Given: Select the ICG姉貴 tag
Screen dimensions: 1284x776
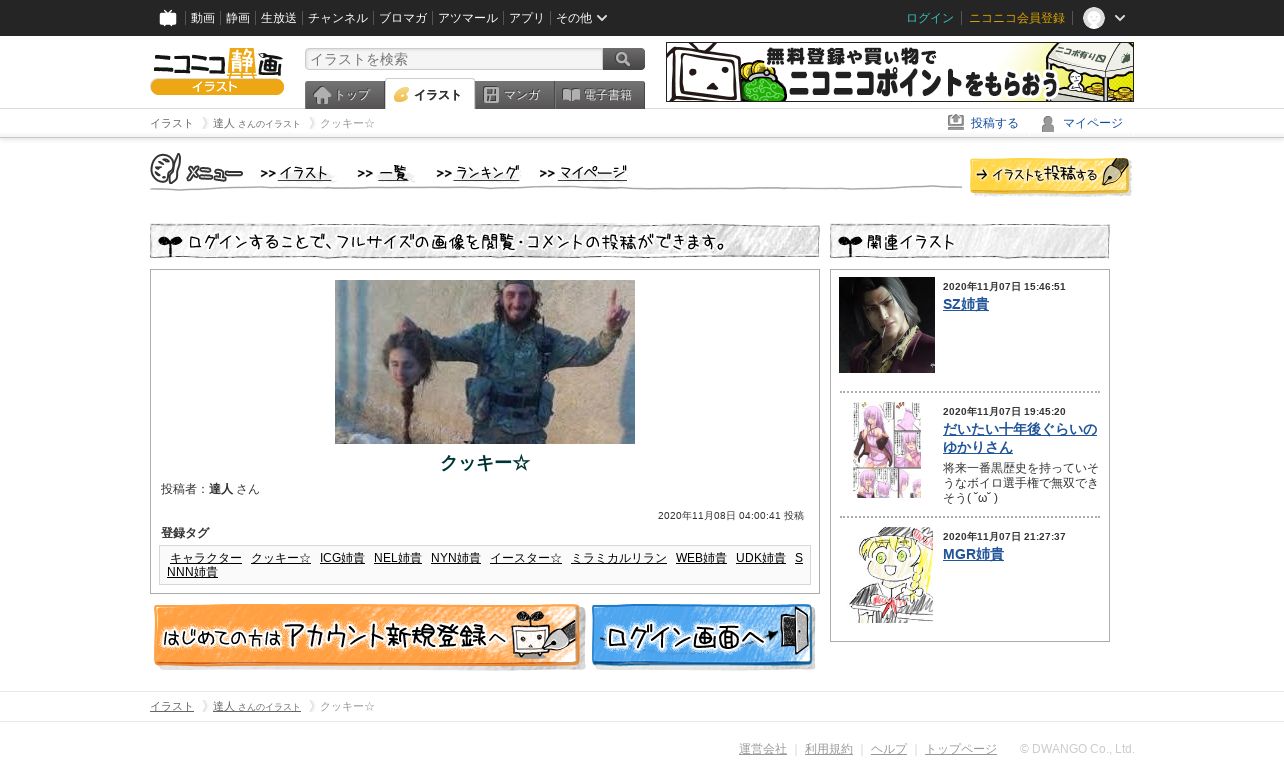Looking at the screenshot, I should coord(342,558).
